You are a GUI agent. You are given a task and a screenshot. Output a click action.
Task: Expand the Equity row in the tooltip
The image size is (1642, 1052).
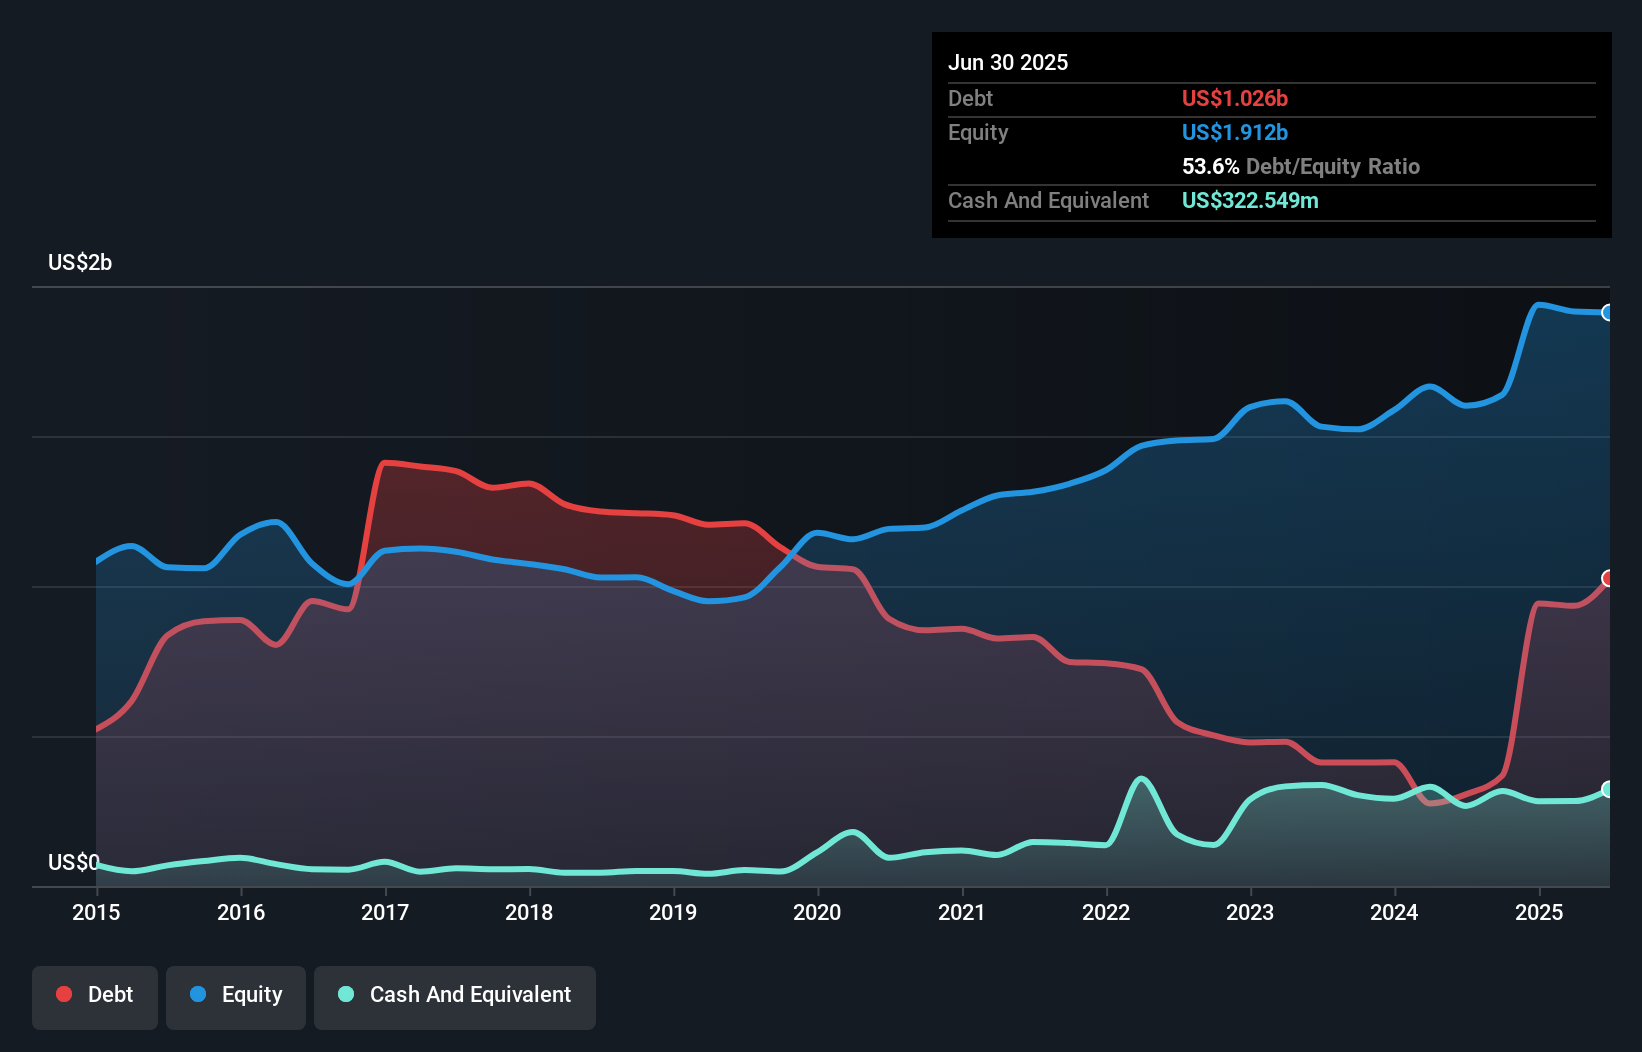tap(978, 132)
